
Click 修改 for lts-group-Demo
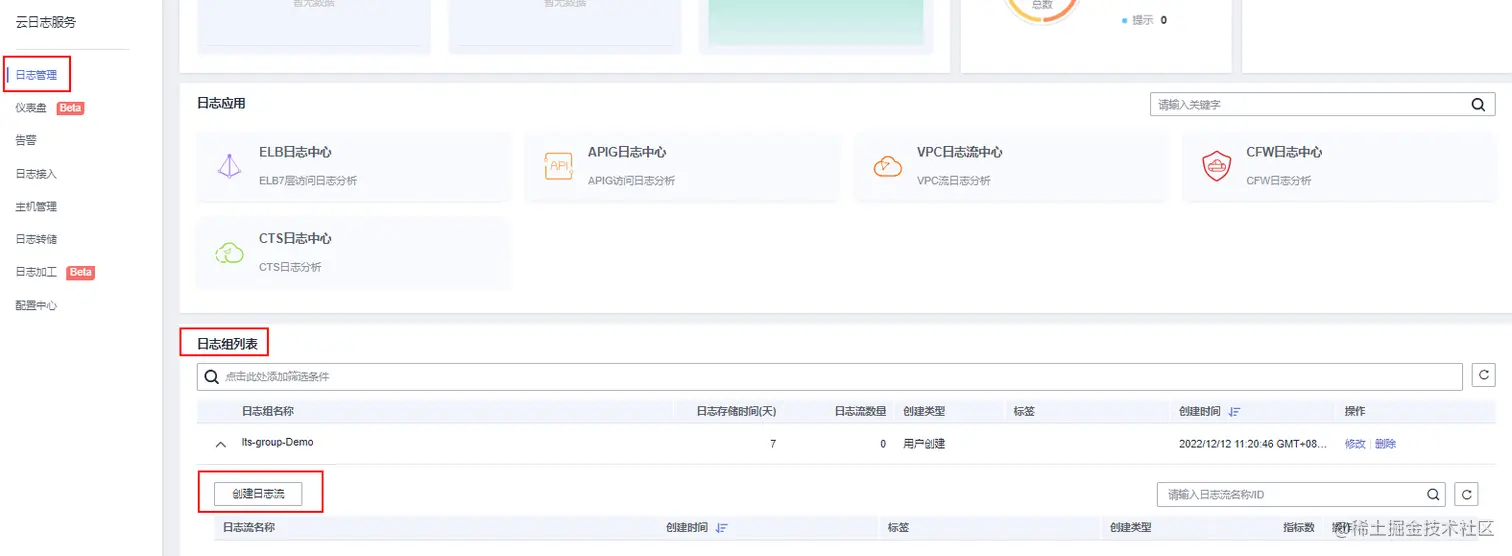click(x=1355, y=444)
